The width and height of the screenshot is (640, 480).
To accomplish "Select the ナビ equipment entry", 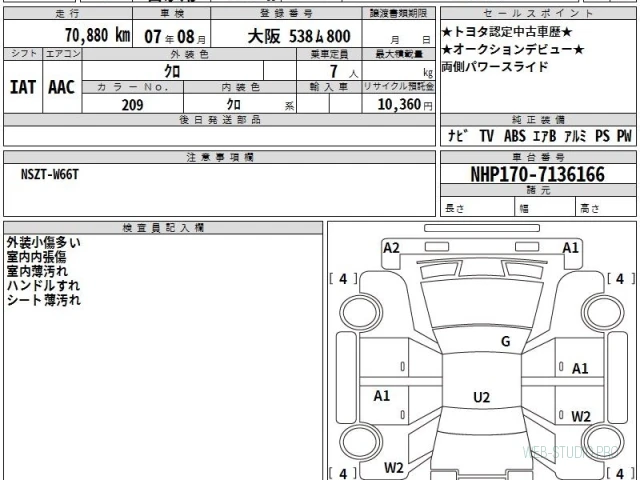I will 457,136.
